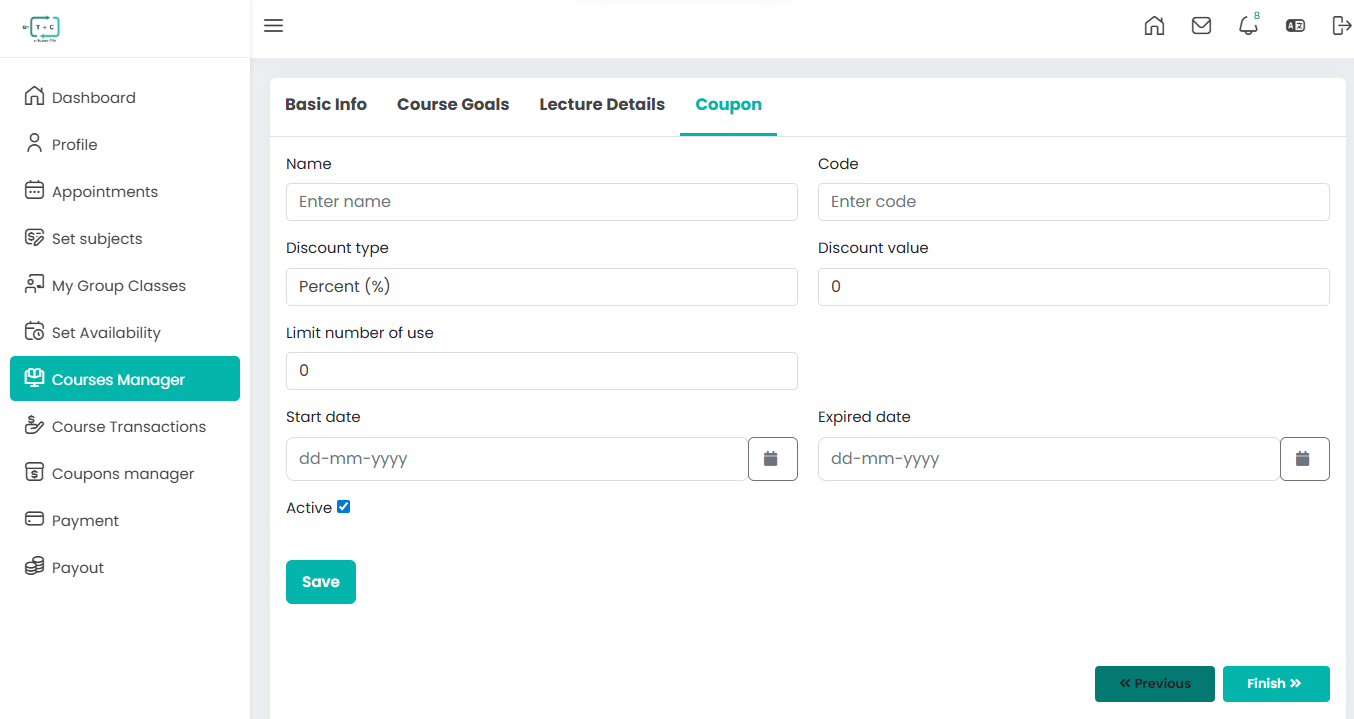Switch to the Lecture Details tab
Viewport: 1354px width, 719px height.
pyautogui.click(x=602, y=104)
